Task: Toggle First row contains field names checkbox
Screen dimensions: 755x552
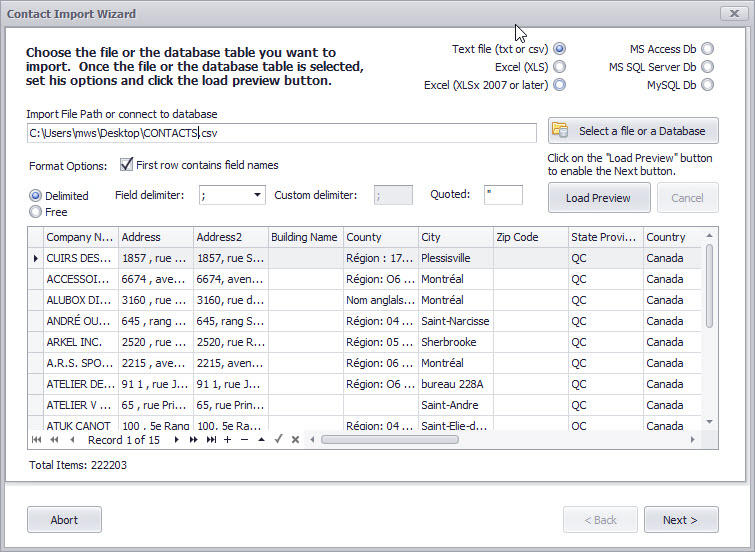Action: (127, 165)
